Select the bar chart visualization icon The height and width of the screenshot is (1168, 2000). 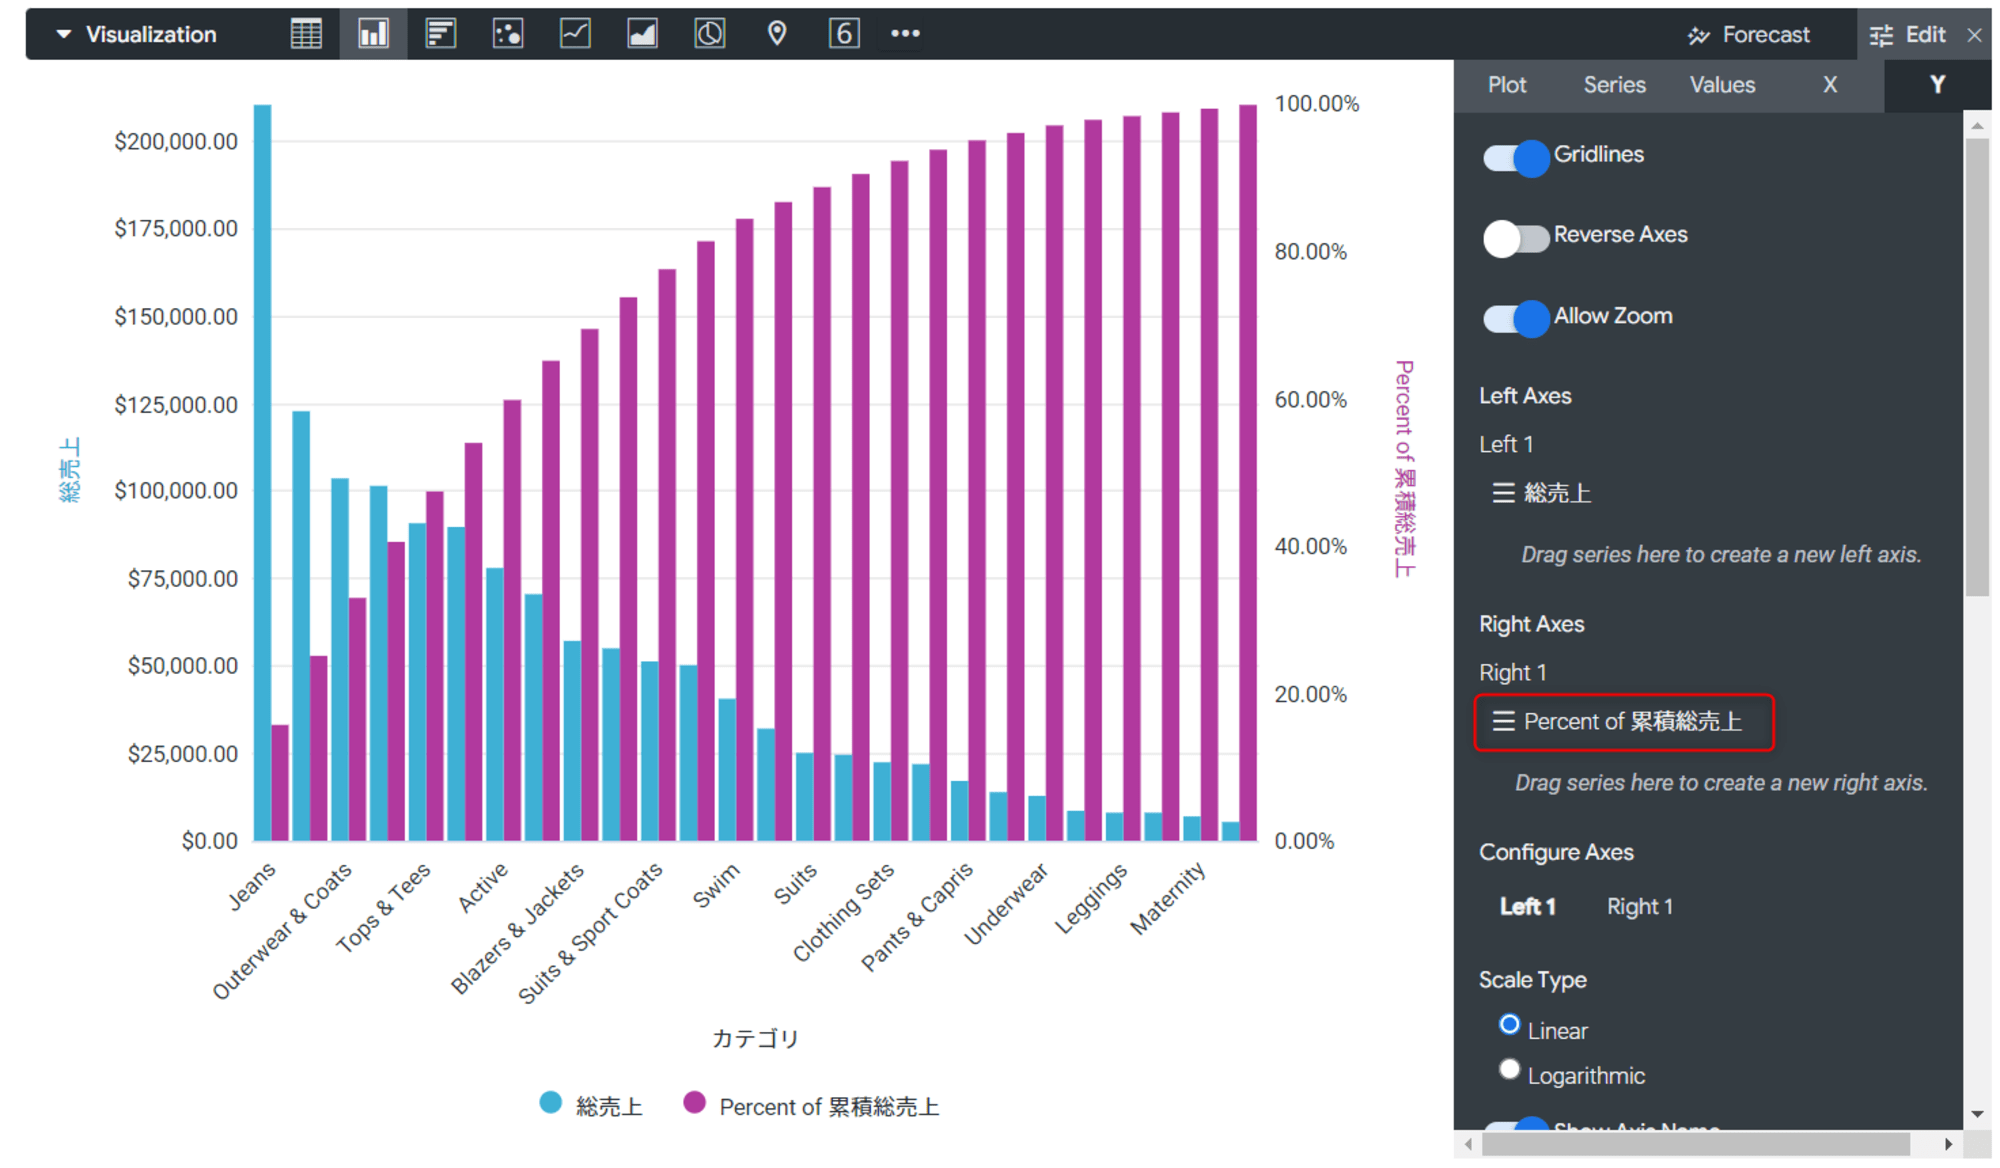point(440,34)
